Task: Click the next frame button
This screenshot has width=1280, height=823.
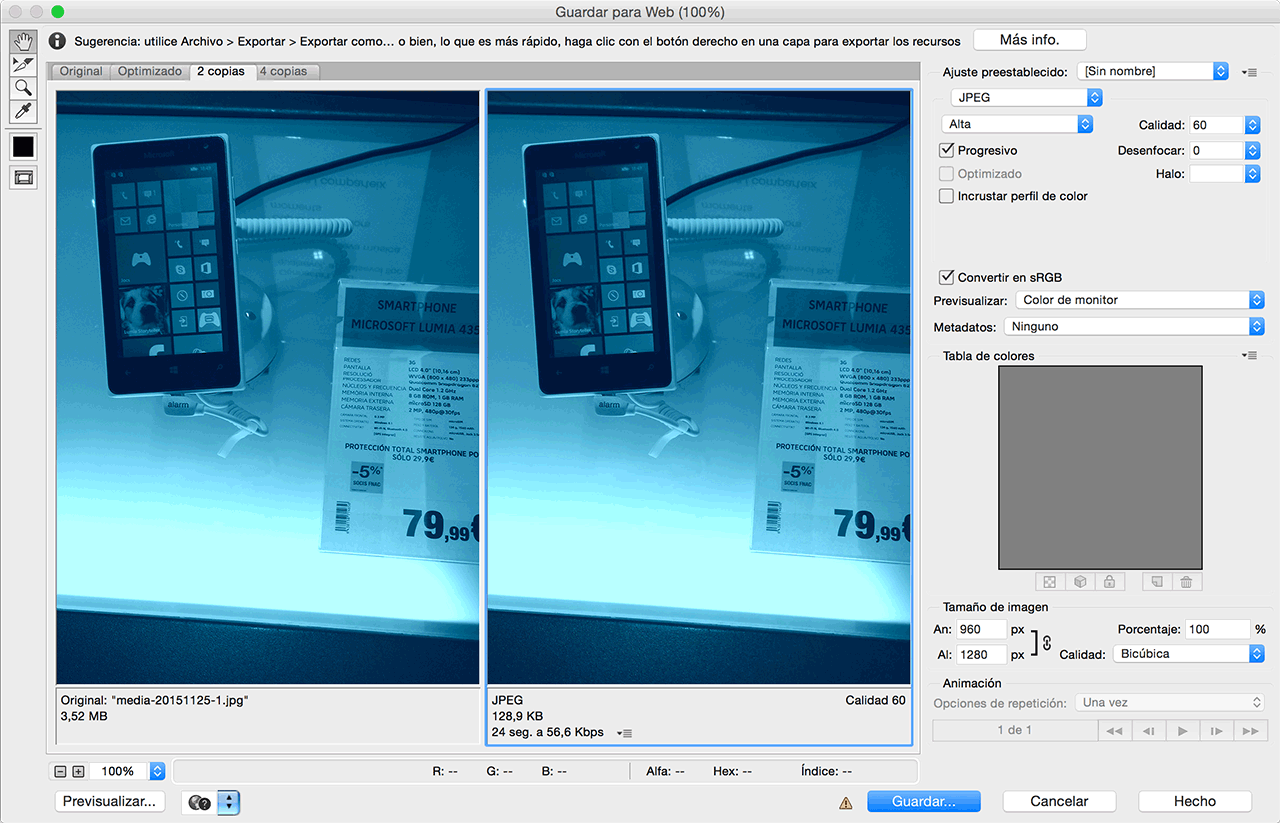Action: [x=1216, y=731]
